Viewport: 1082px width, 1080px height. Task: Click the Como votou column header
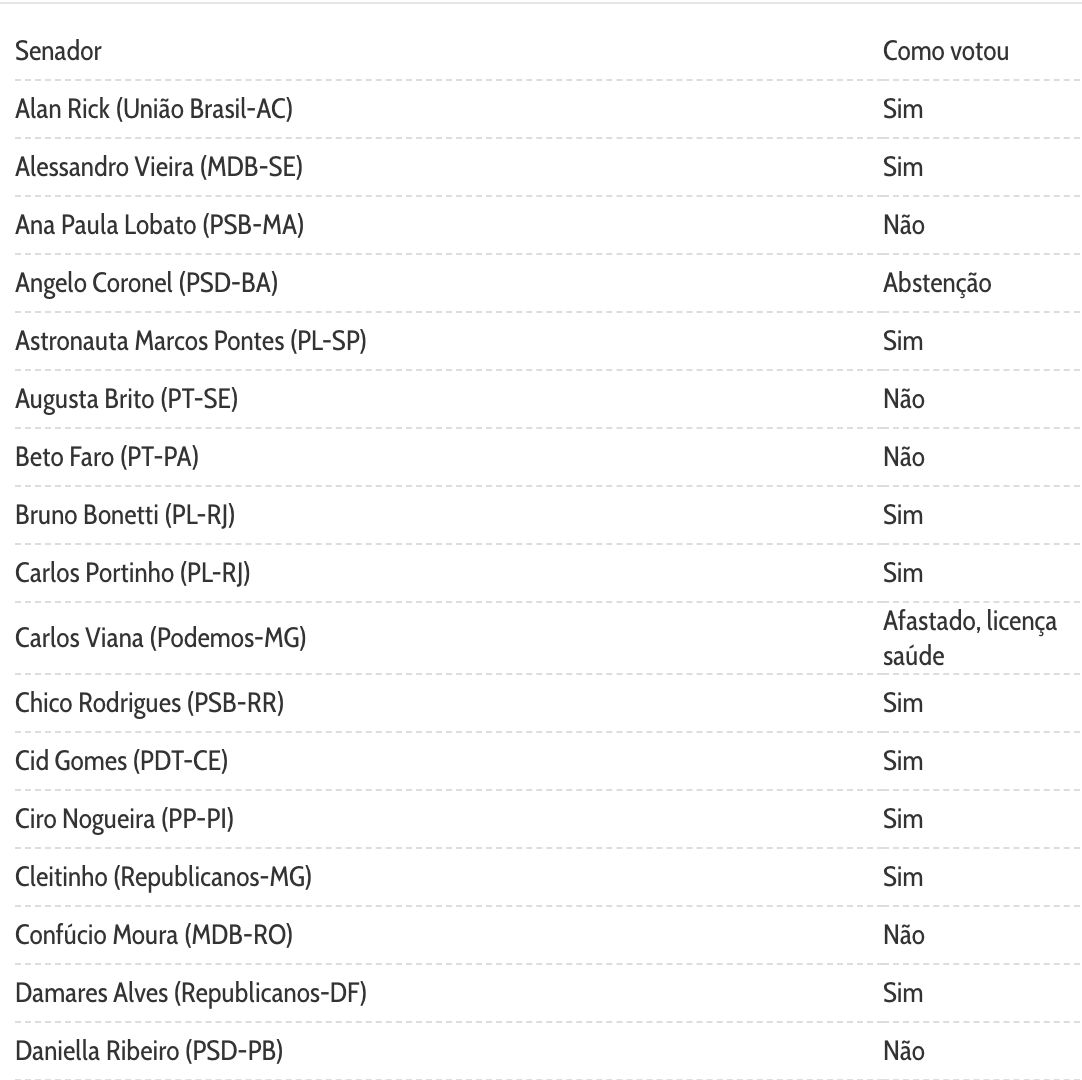945,51
